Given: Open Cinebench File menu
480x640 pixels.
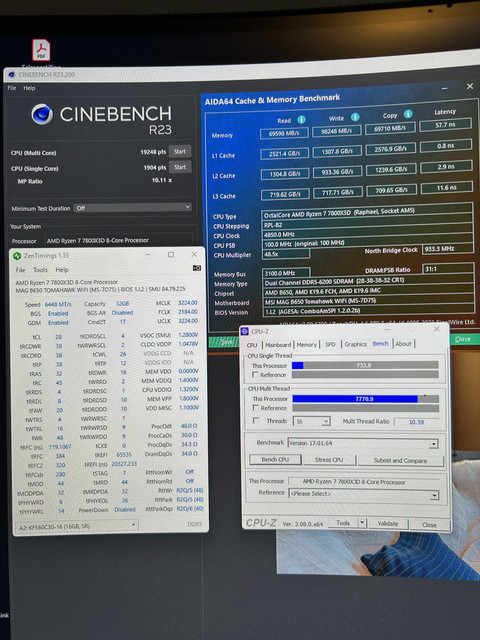Looking at the screenshot, I should (12, 88).
